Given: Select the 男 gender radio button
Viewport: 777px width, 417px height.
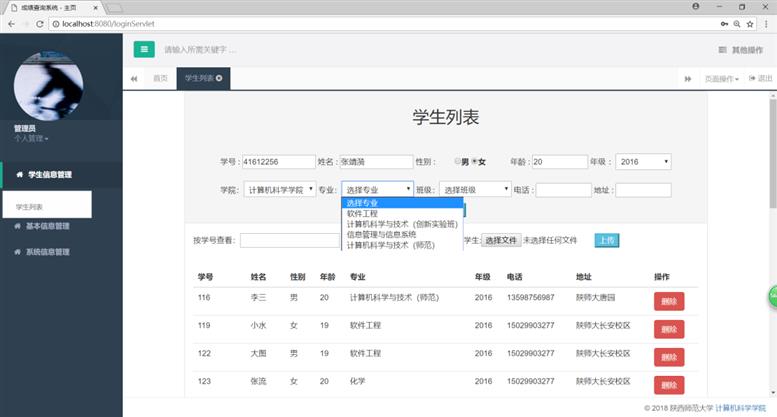Looking at the screenshot, I should 458,161.
